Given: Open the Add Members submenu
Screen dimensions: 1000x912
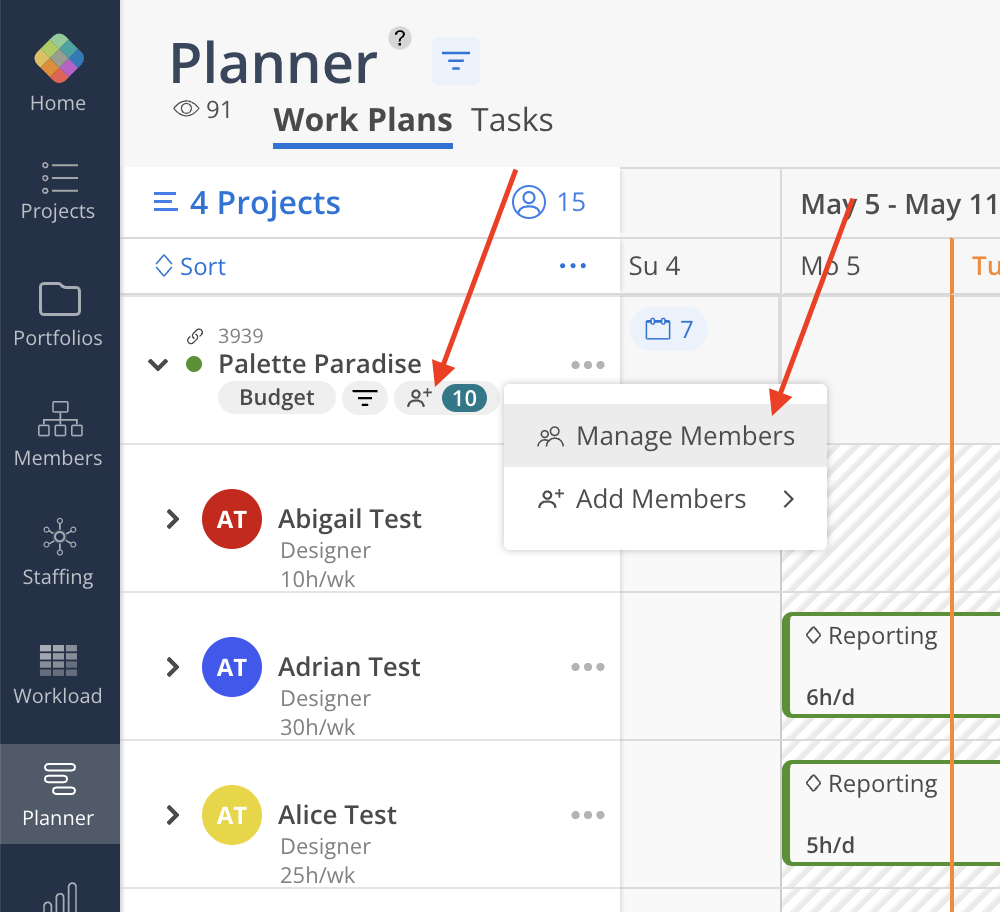Looking at the screenshot, I should click(665, 499).
